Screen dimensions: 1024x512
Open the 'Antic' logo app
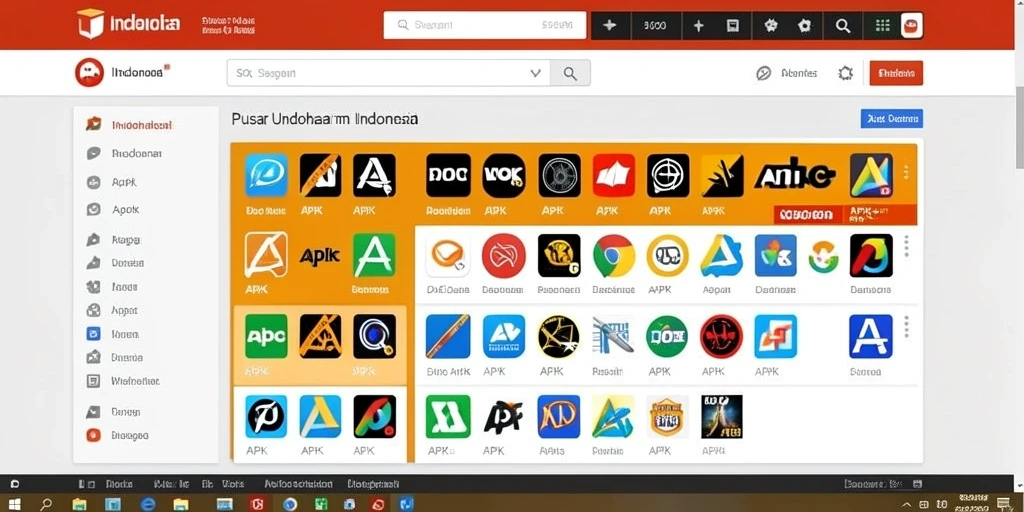[795, 174]
